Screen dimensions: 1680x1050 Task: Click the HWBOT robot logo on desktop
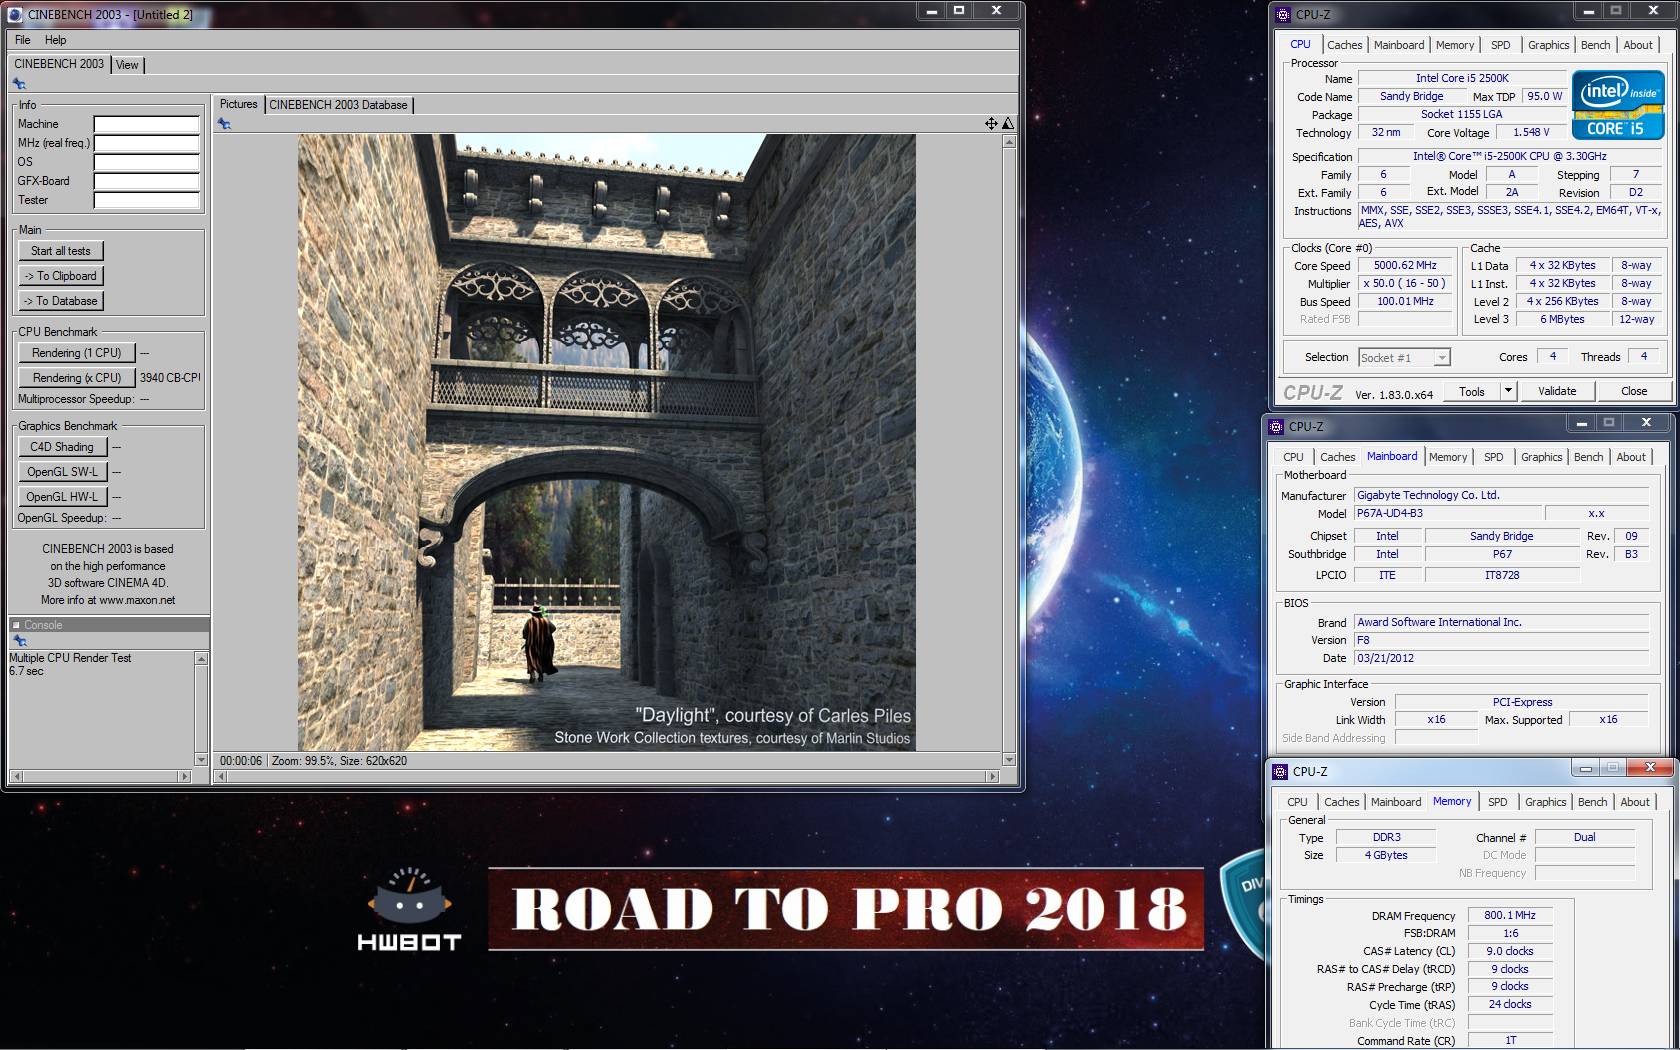pyautogui.click(x=410, y=908)
